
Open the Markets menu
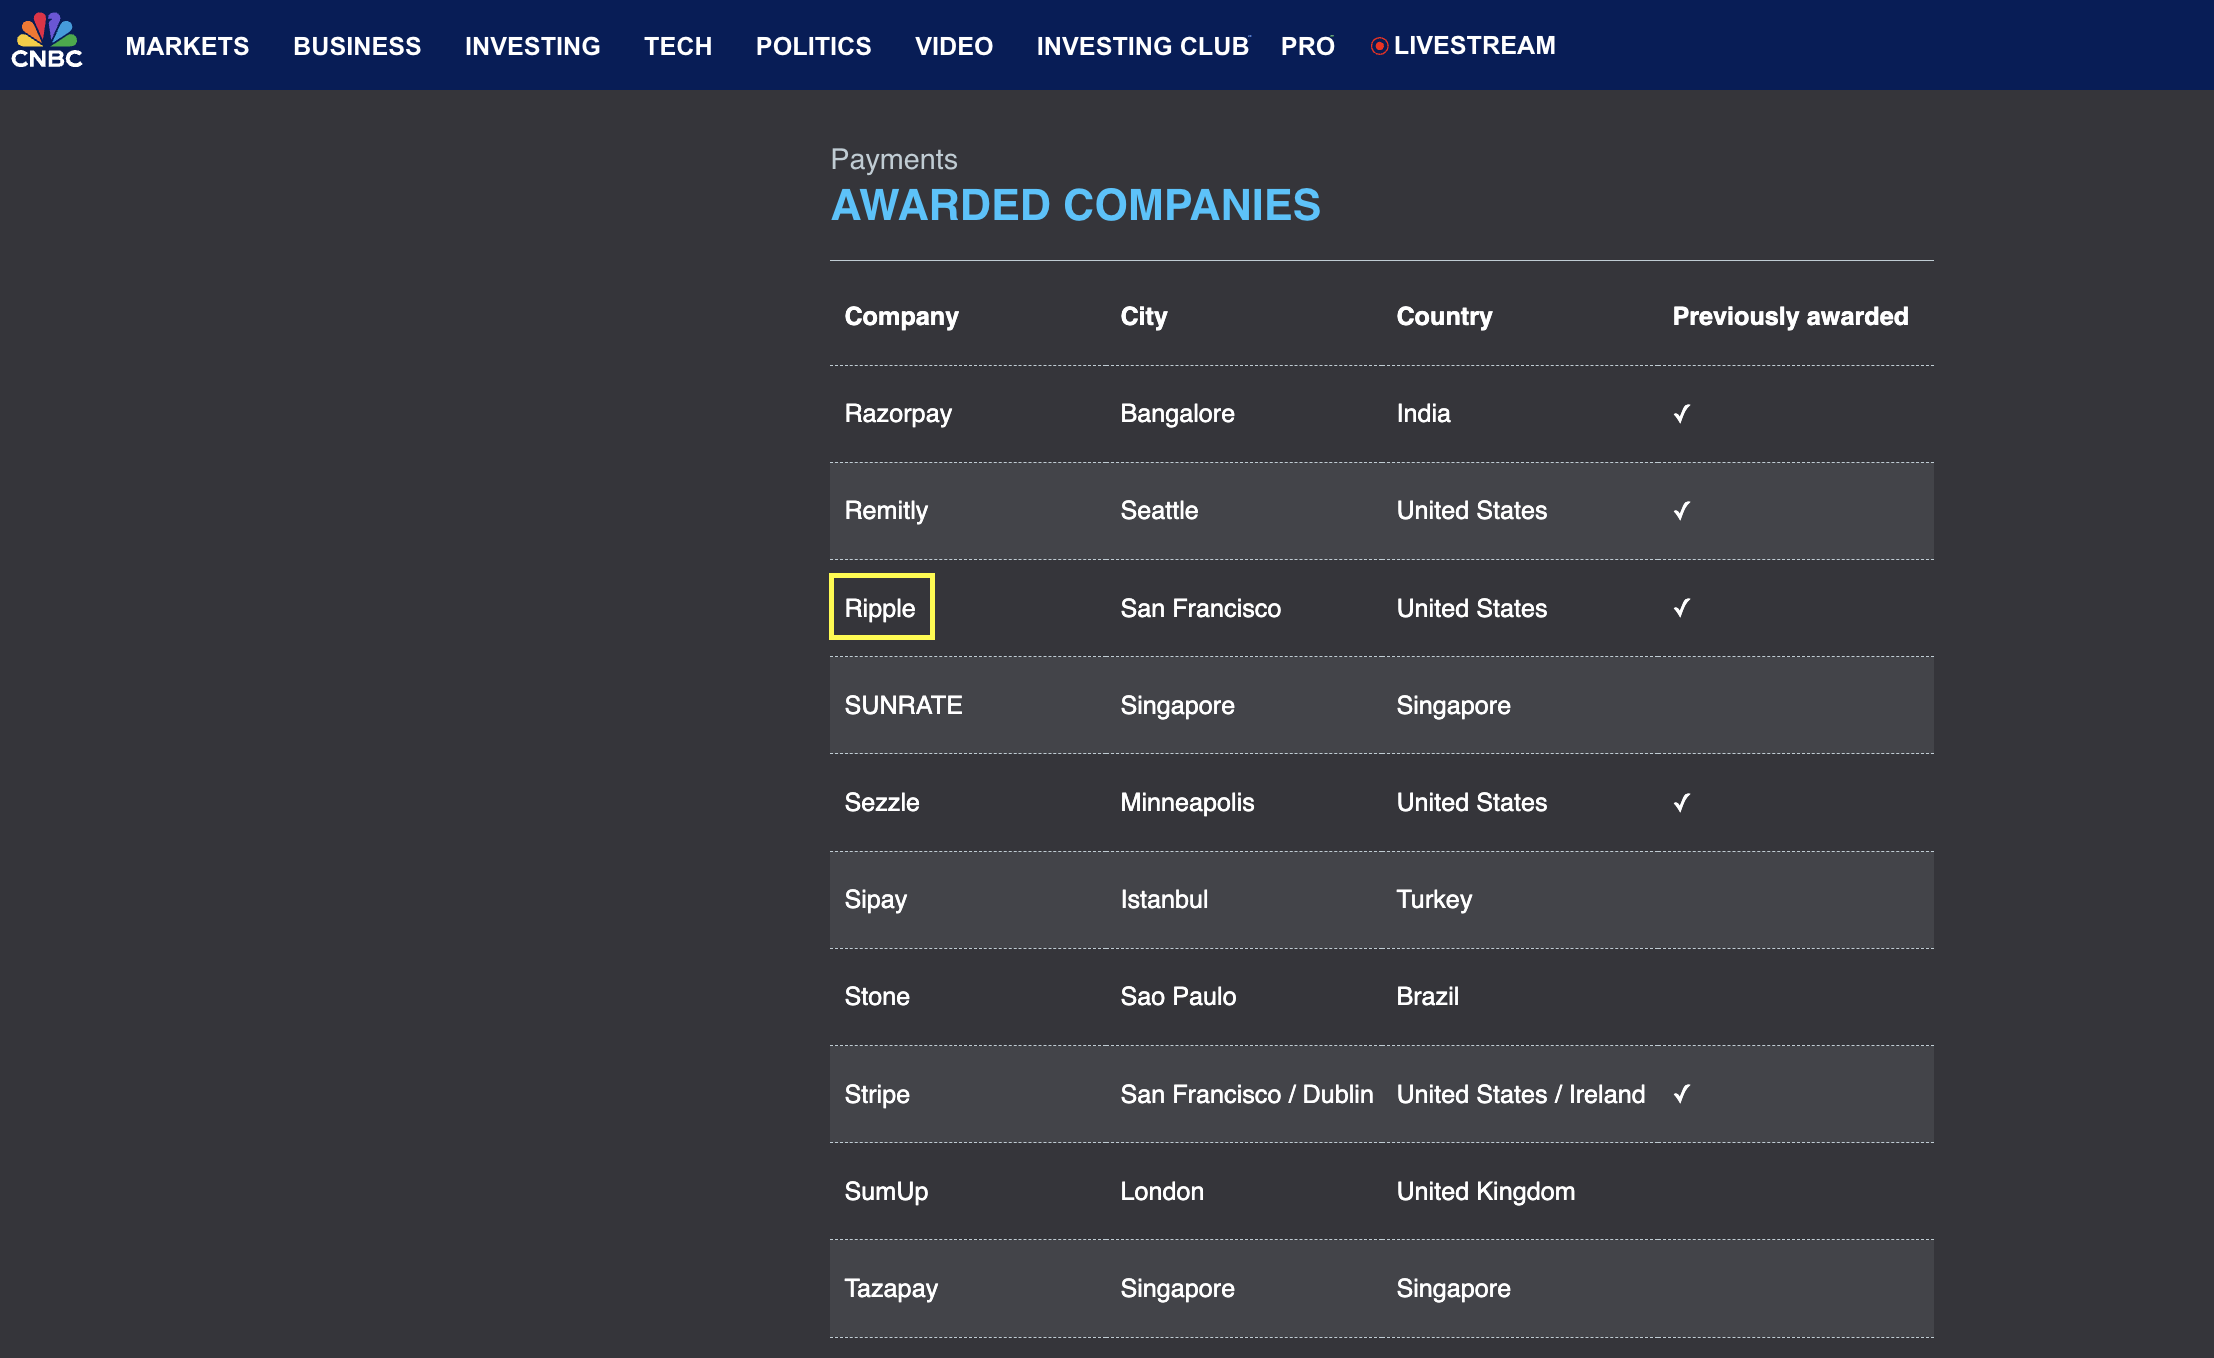(187, 46)
